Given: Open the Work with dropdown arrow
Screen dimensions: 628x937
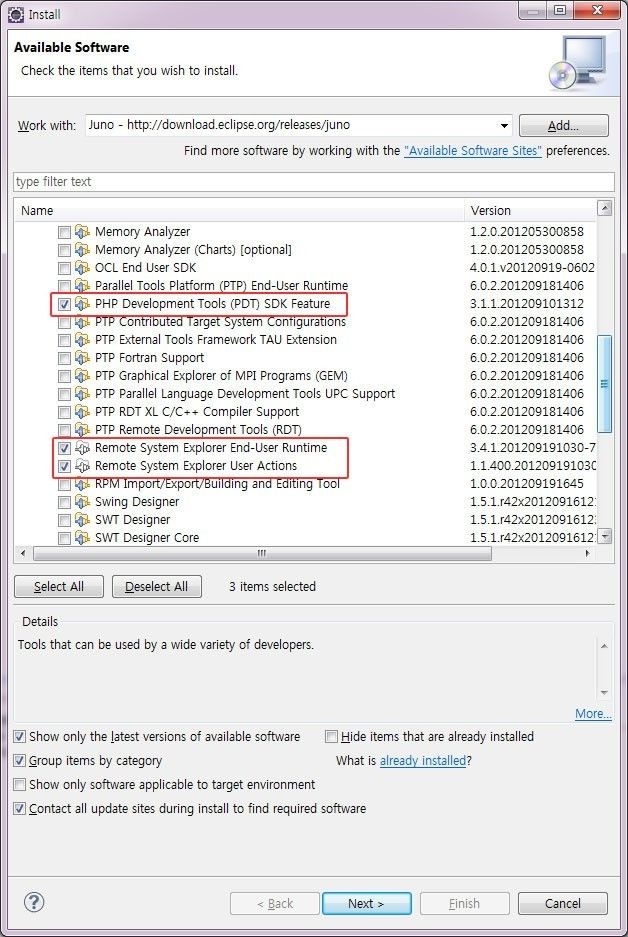Looking at the screenshot, I should 504,125.
